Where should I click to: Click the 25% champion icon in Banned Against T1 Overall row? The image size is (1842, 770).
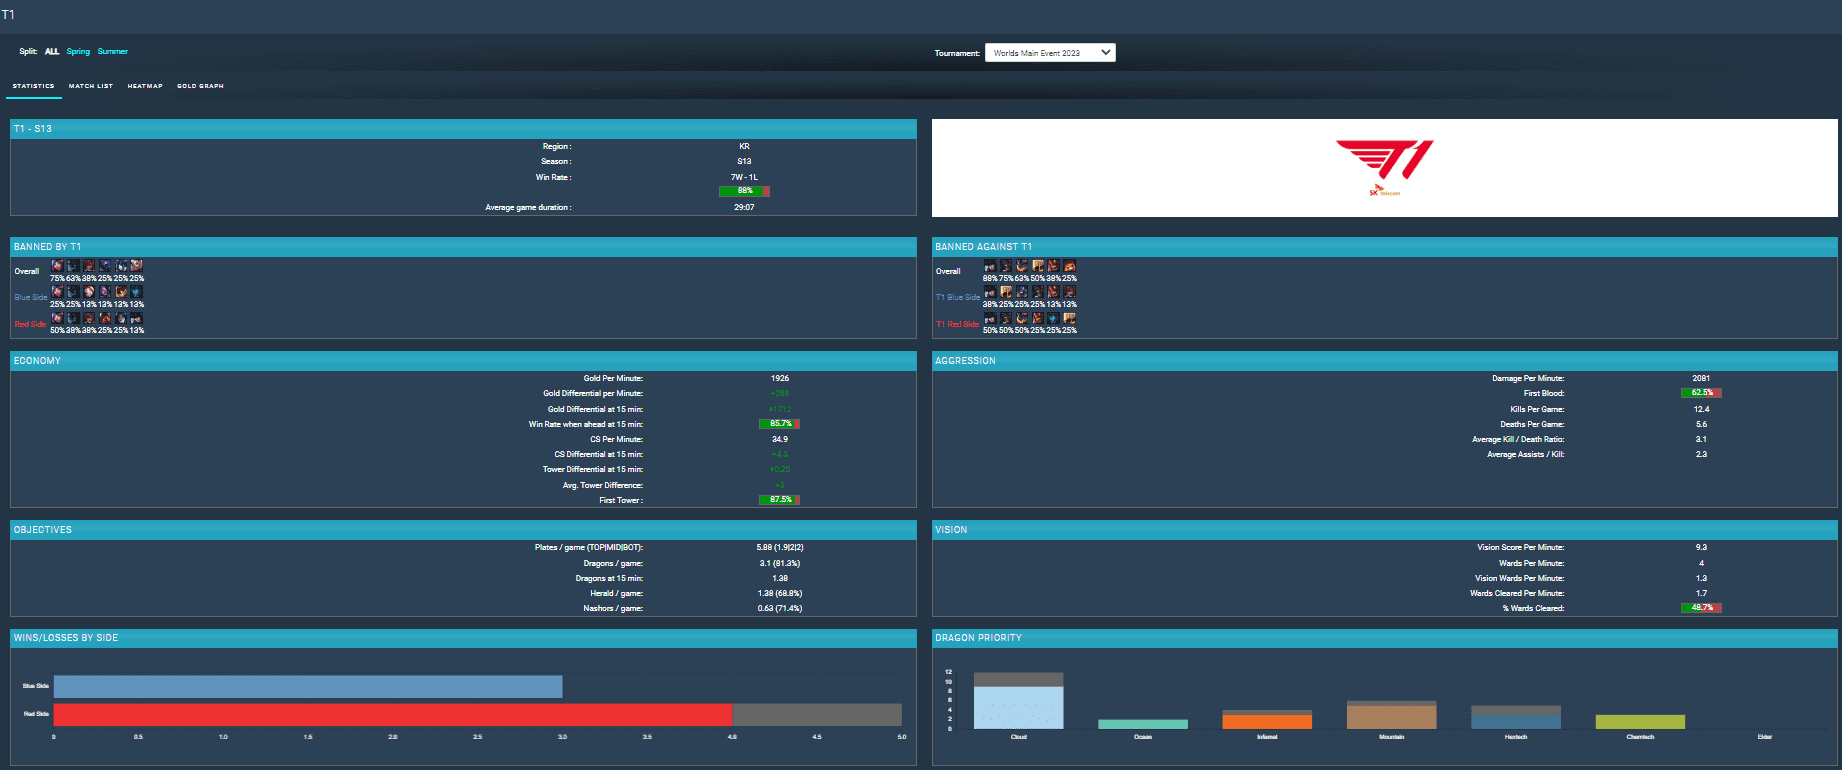tap(1070, 266)
